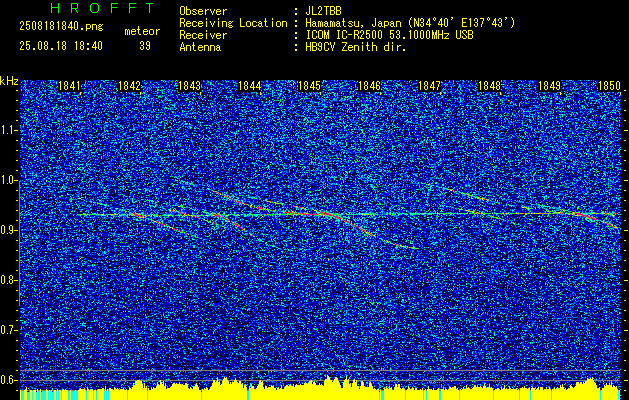The height and width of the screenshot is (400, 629).
Task: Click the 1842 time marker
Action: point(130,86)
